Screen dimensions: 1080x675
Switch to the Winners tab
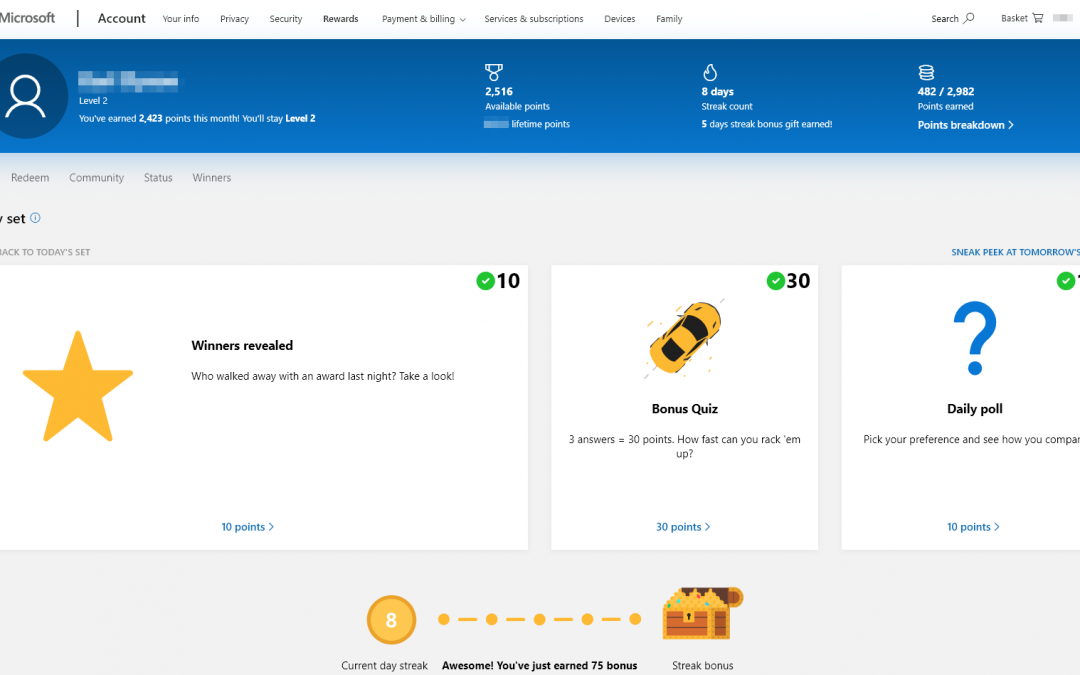(211, 178)
